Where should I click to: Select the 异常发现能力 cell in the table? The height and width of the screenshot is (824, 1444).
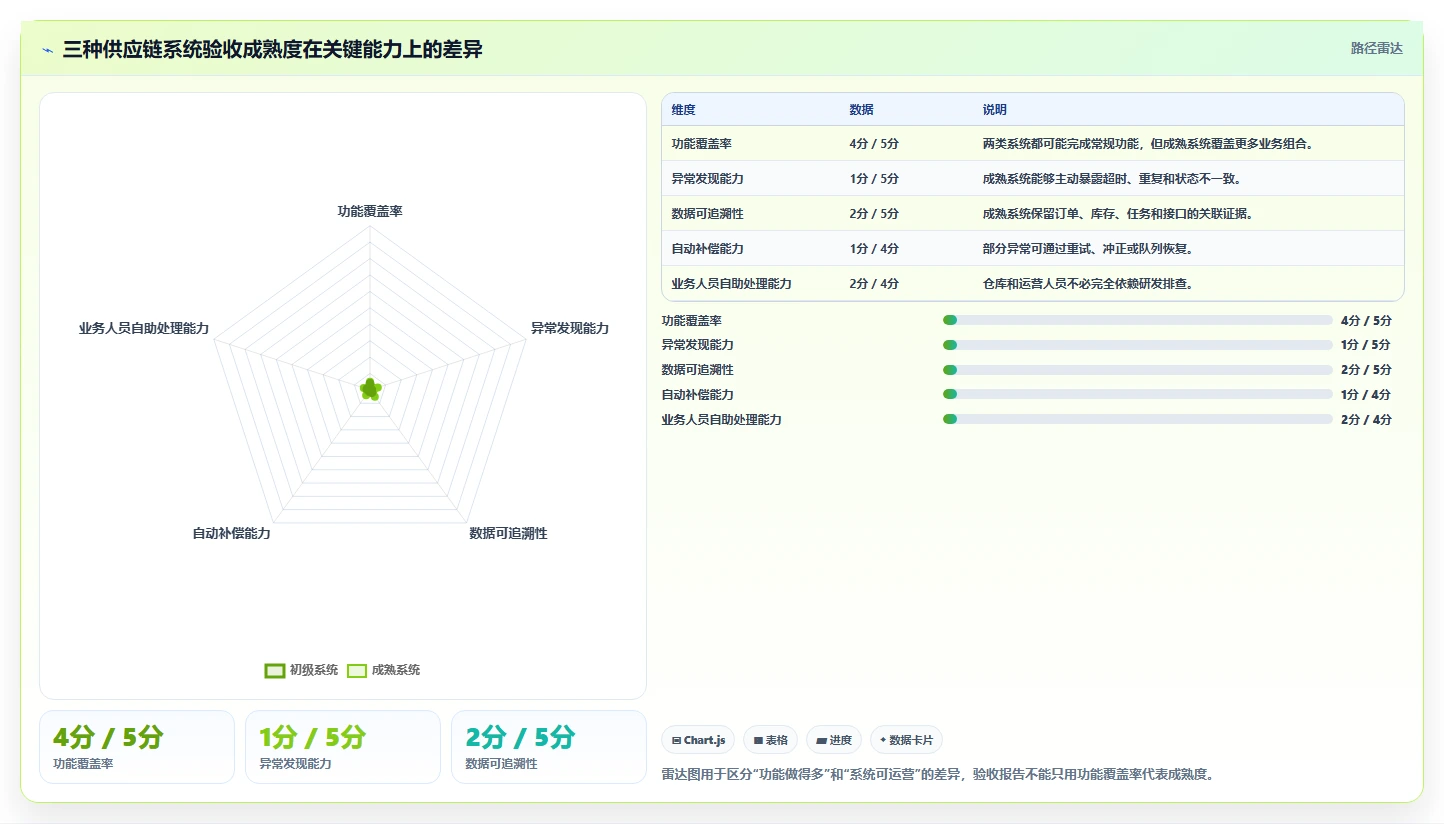(x=750, y=178)
